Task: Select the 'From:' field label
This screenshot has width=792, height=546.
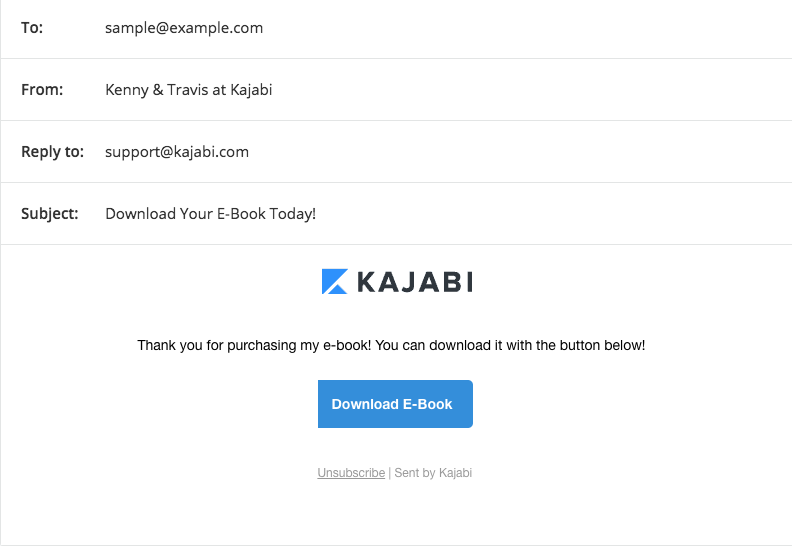Action: tap(42, 90)
